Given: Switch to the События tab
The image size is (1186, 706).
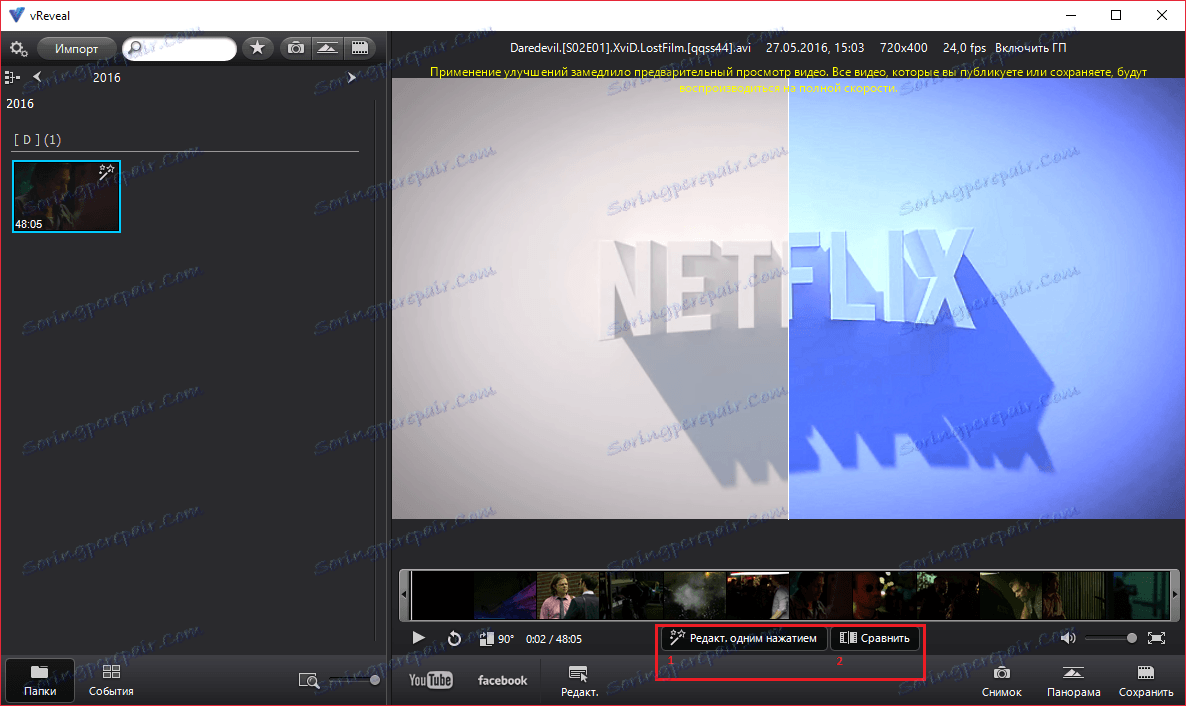Looking at the screenshot, I should coord(111,680).
